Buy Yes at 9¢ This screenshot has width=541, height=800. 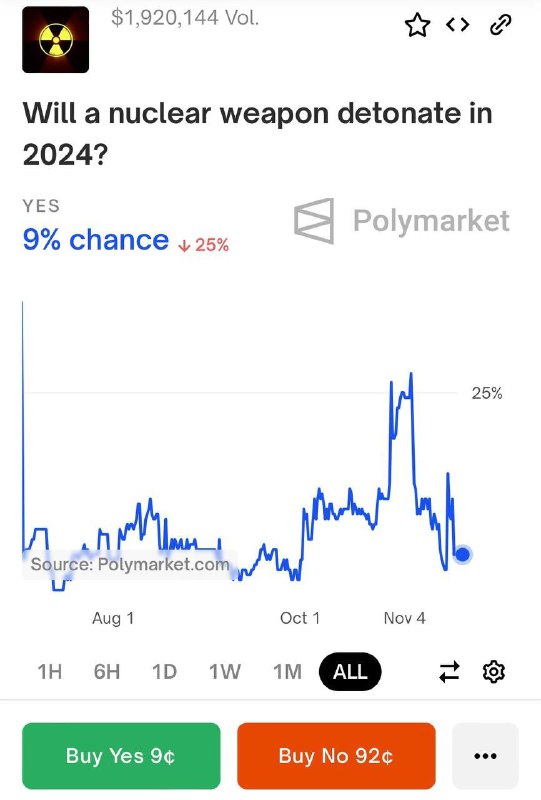point(121,756)
